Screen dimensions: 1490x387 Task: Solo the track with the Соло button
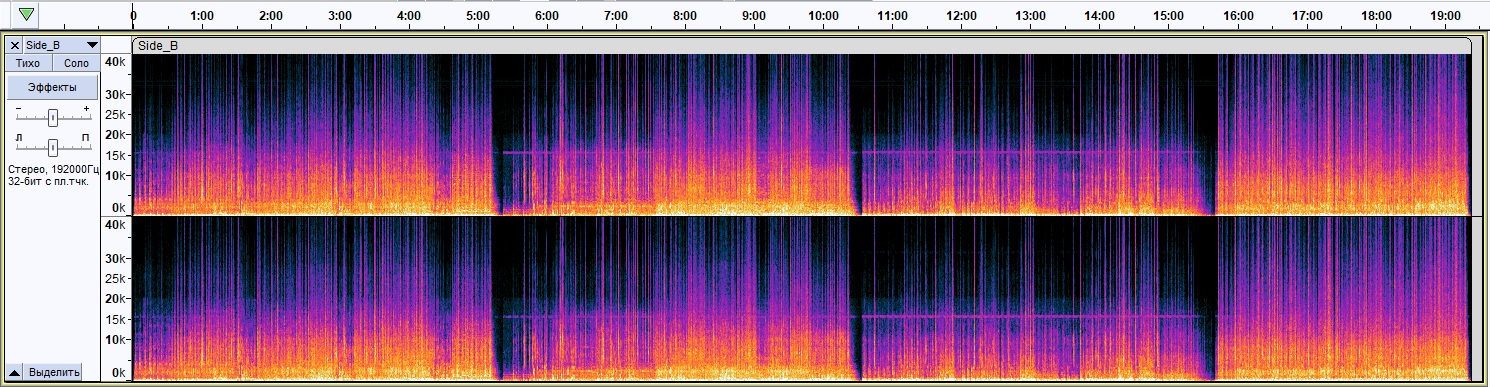coord(76,63)
